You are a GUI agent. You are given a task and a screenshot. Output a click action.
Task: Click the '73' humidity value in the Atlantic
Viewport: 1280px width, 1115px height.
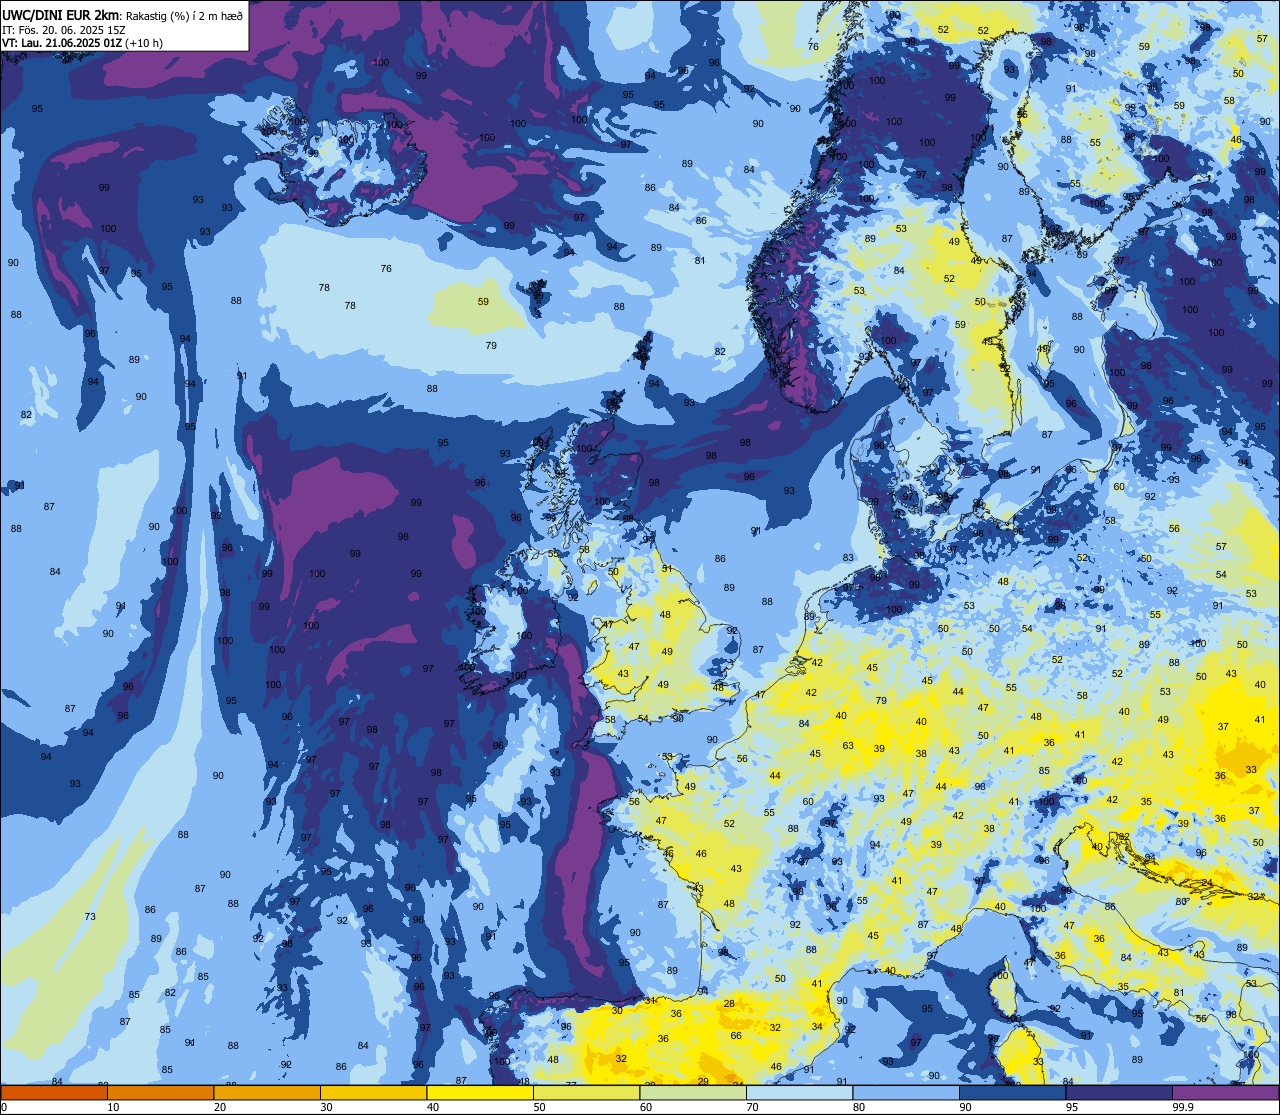(90, 917)
